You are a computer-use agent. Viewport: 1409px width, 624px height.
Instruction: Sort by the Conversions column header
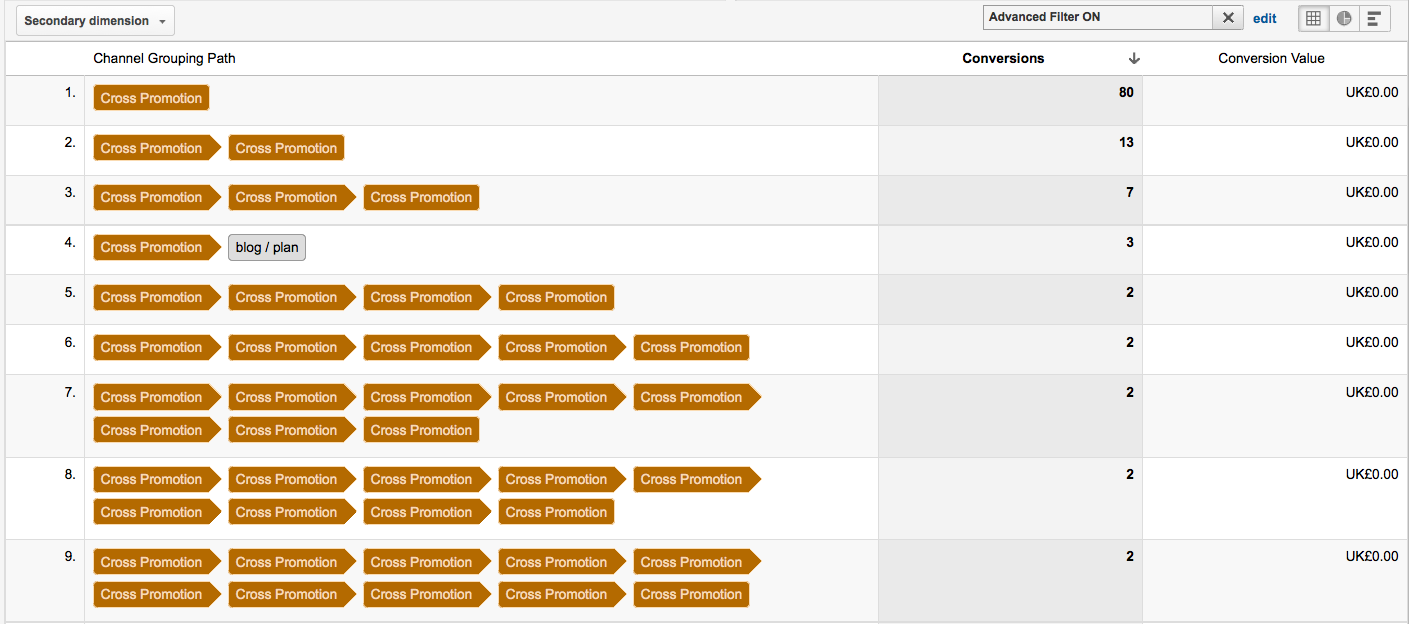(1003, 59)
